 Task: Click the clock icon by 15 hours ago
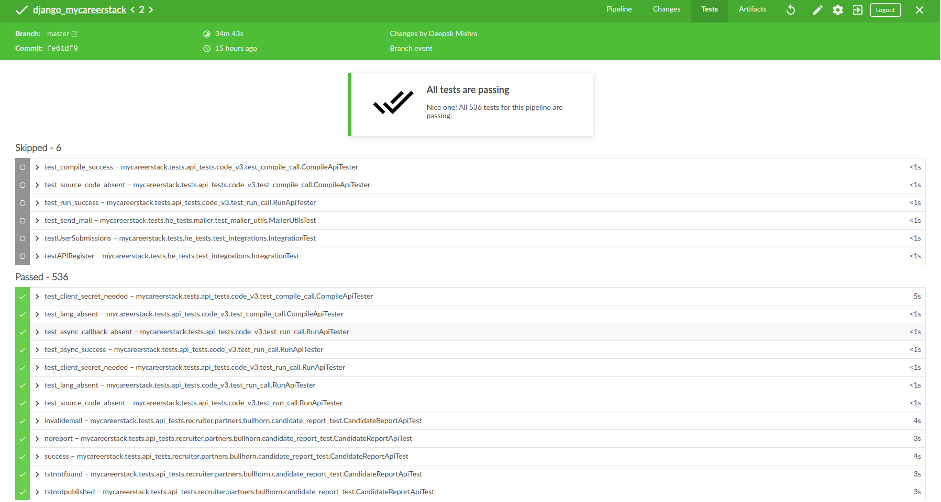click(x=207, y=49)
